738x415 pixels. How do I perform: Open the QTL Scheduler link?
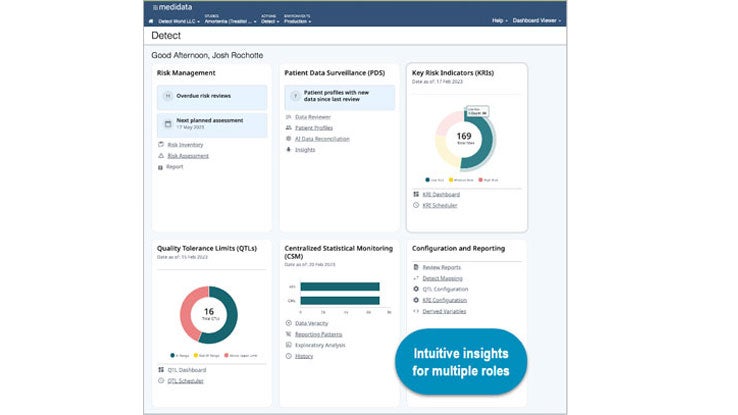[185, 381]
